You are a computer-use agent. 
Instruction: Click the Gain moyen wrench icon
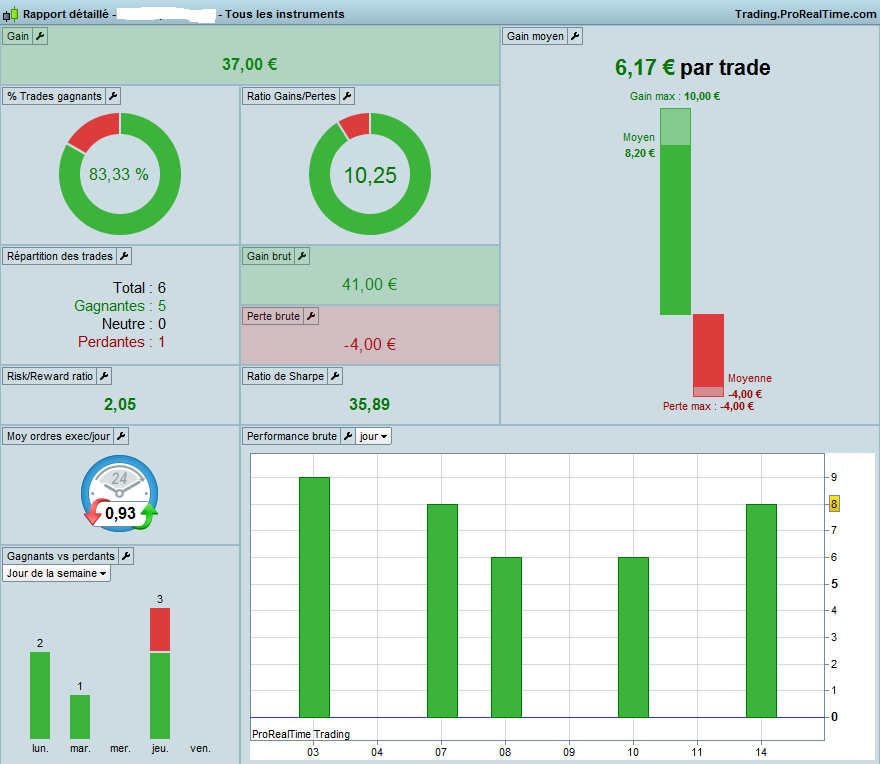(x=575, y=36)
